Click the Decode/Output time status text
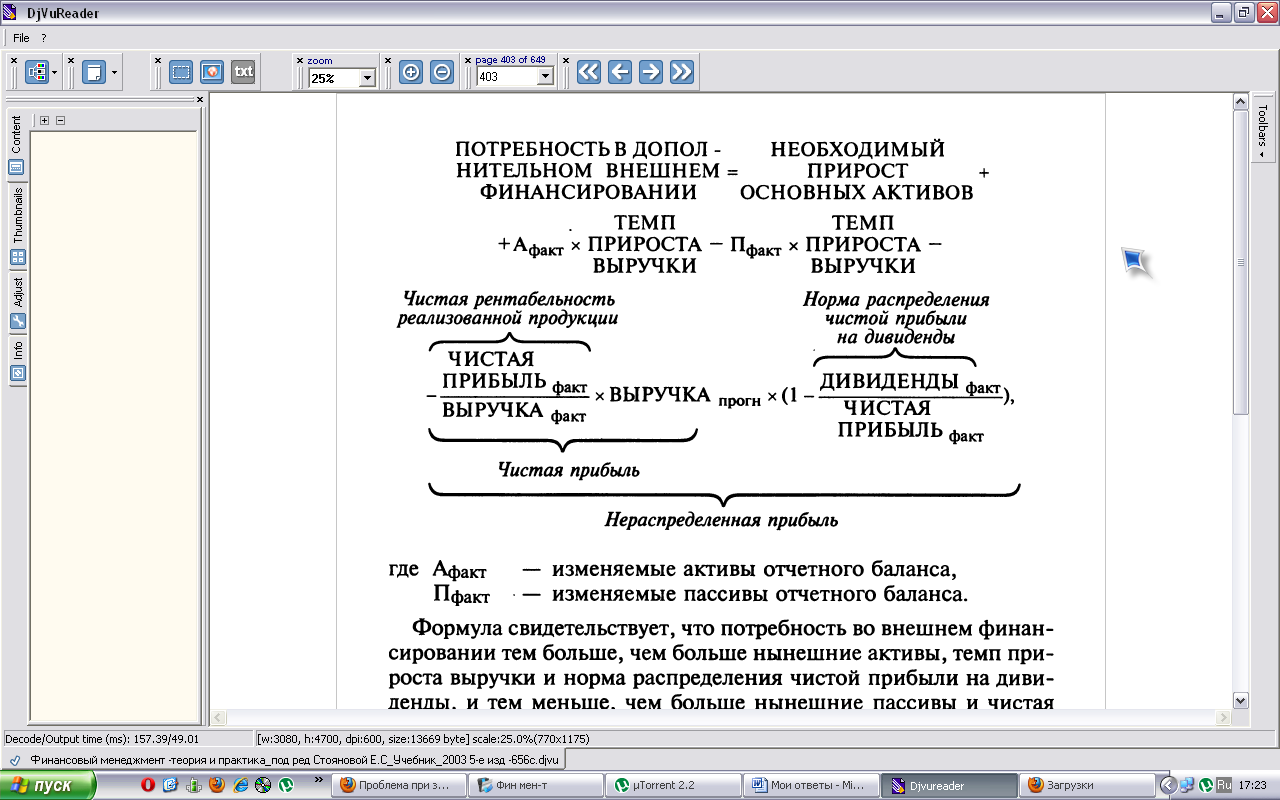The height and width of the screenshot is (800, 1280). tap(104, 739)
